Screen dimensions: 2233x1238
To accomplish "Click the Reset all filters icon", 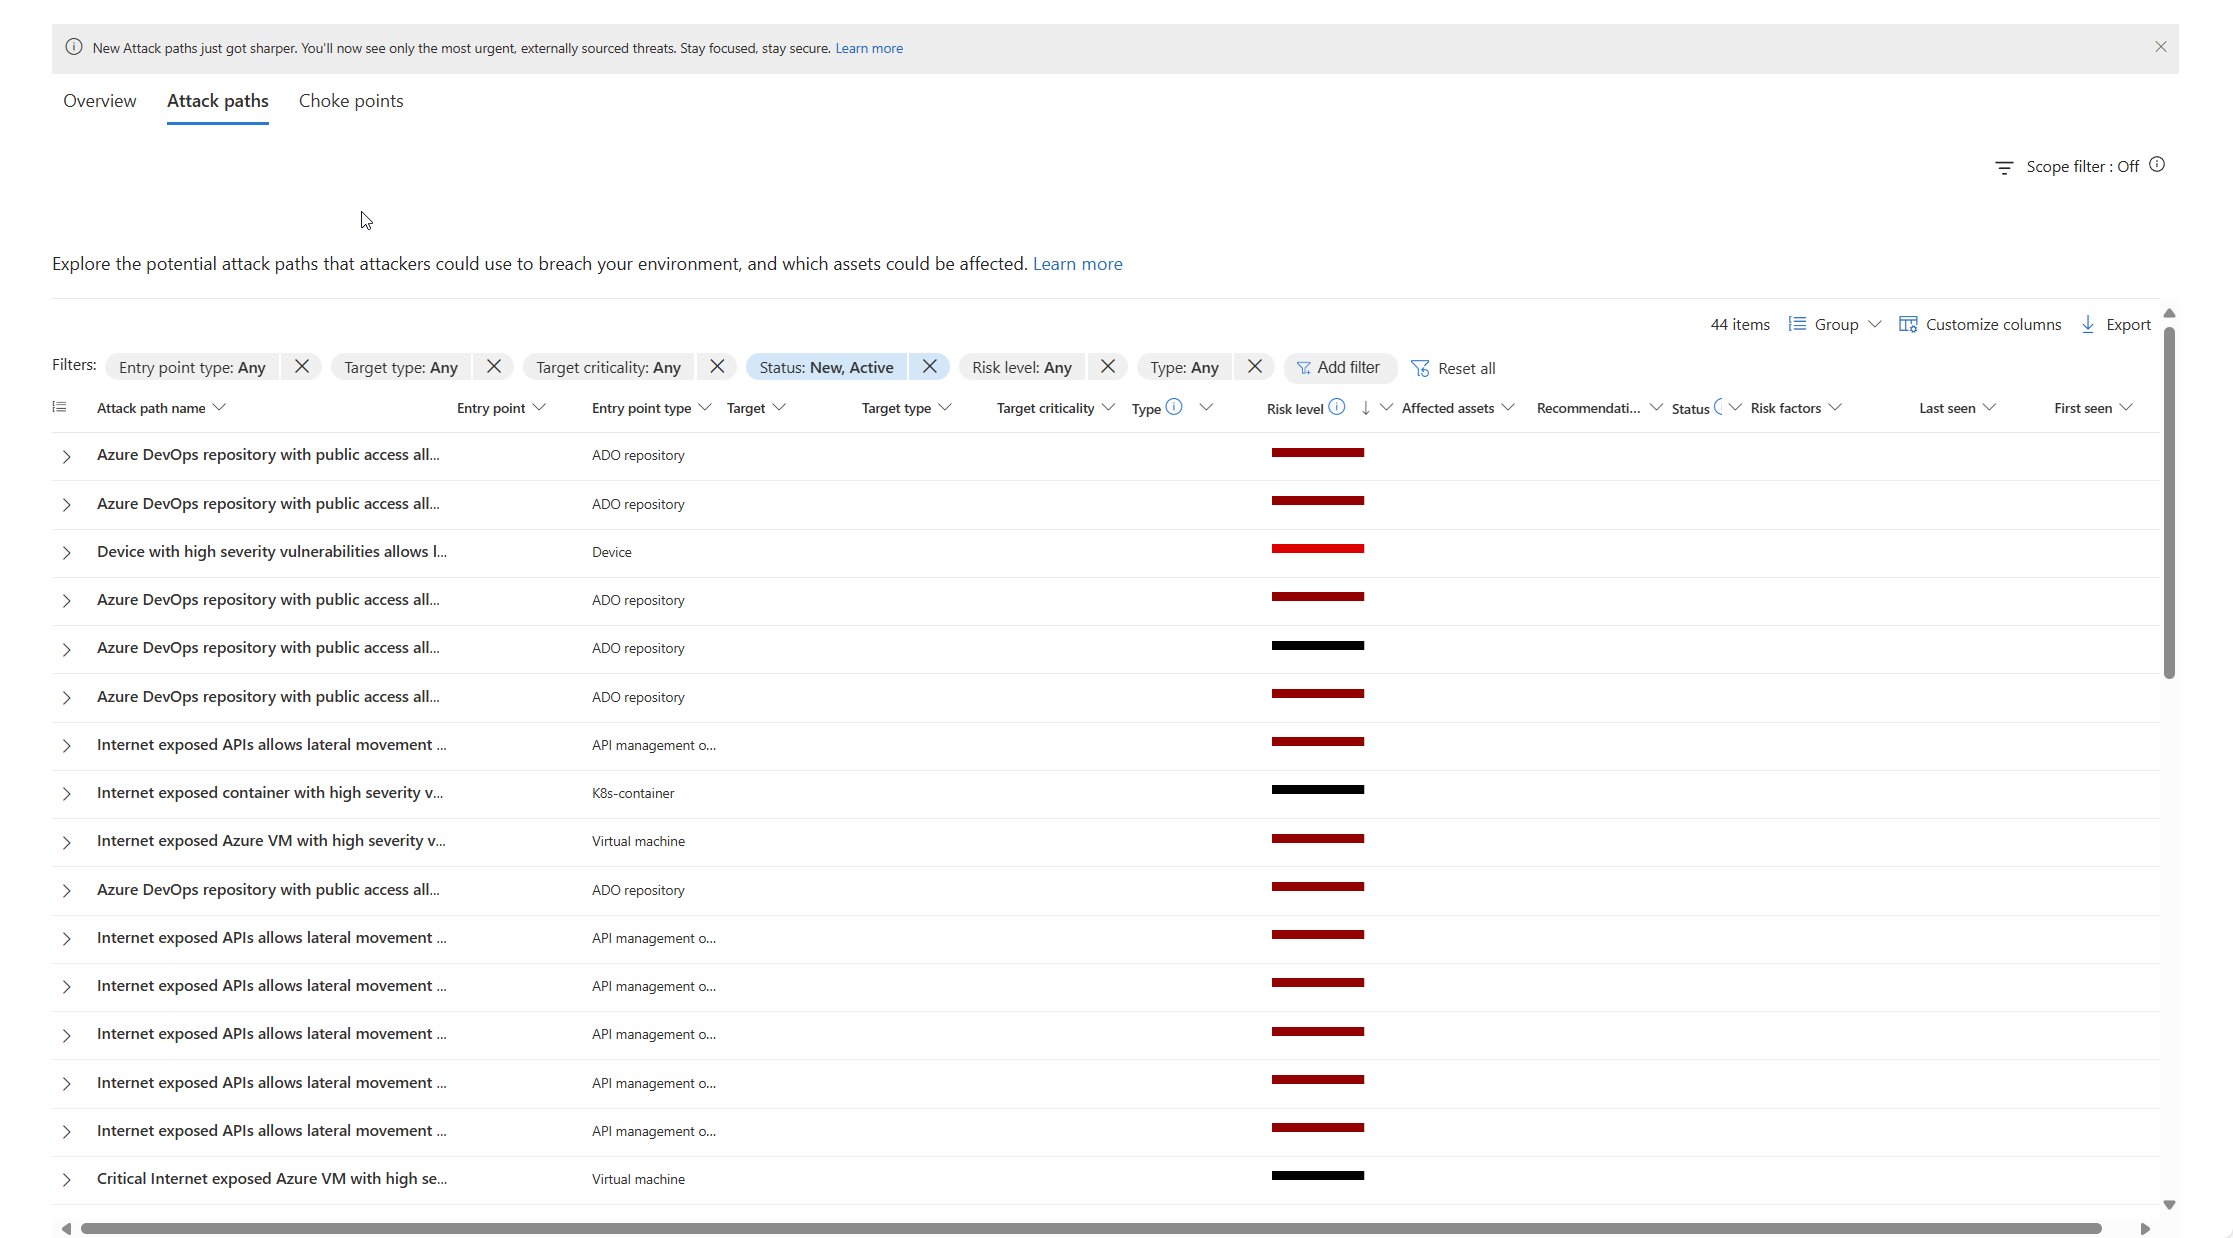I will pyautogui.click(x=1420, y=368).
